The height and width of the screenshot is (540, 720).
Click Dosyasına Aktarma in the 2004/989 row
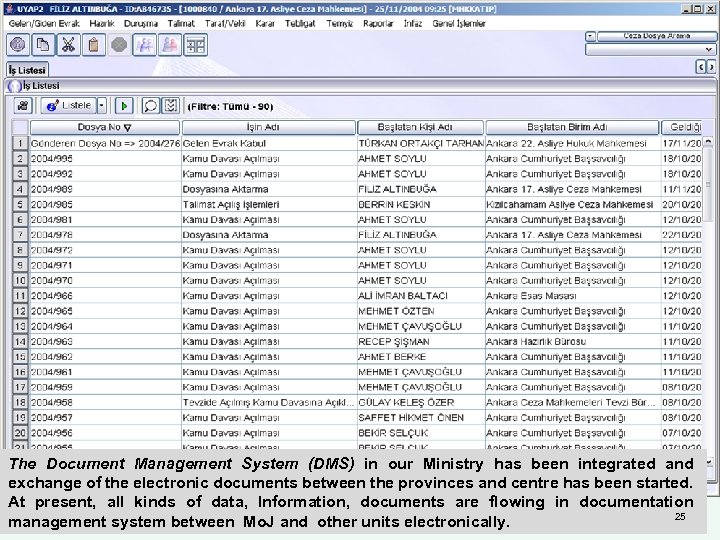coord(269,189)
